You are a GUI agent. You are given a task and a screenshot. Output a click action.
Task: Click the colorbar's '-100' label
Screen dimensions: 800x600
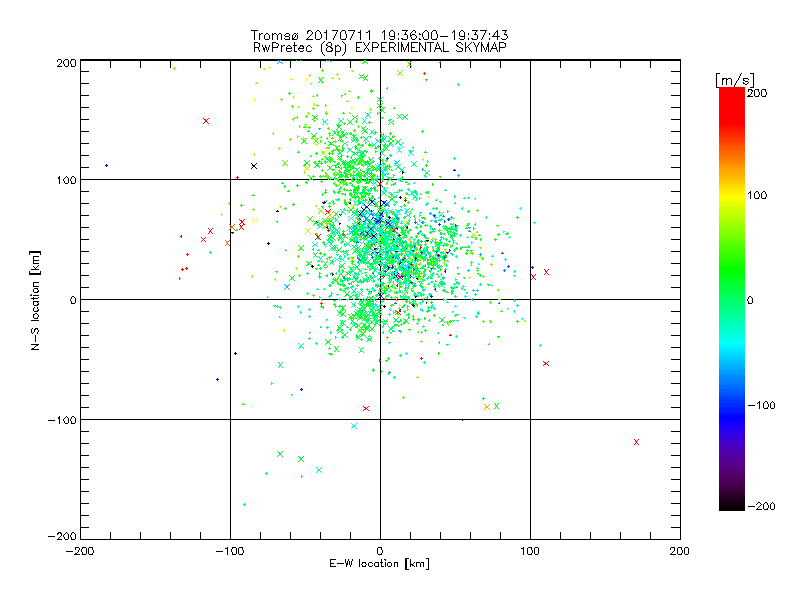tap(761, 405)
